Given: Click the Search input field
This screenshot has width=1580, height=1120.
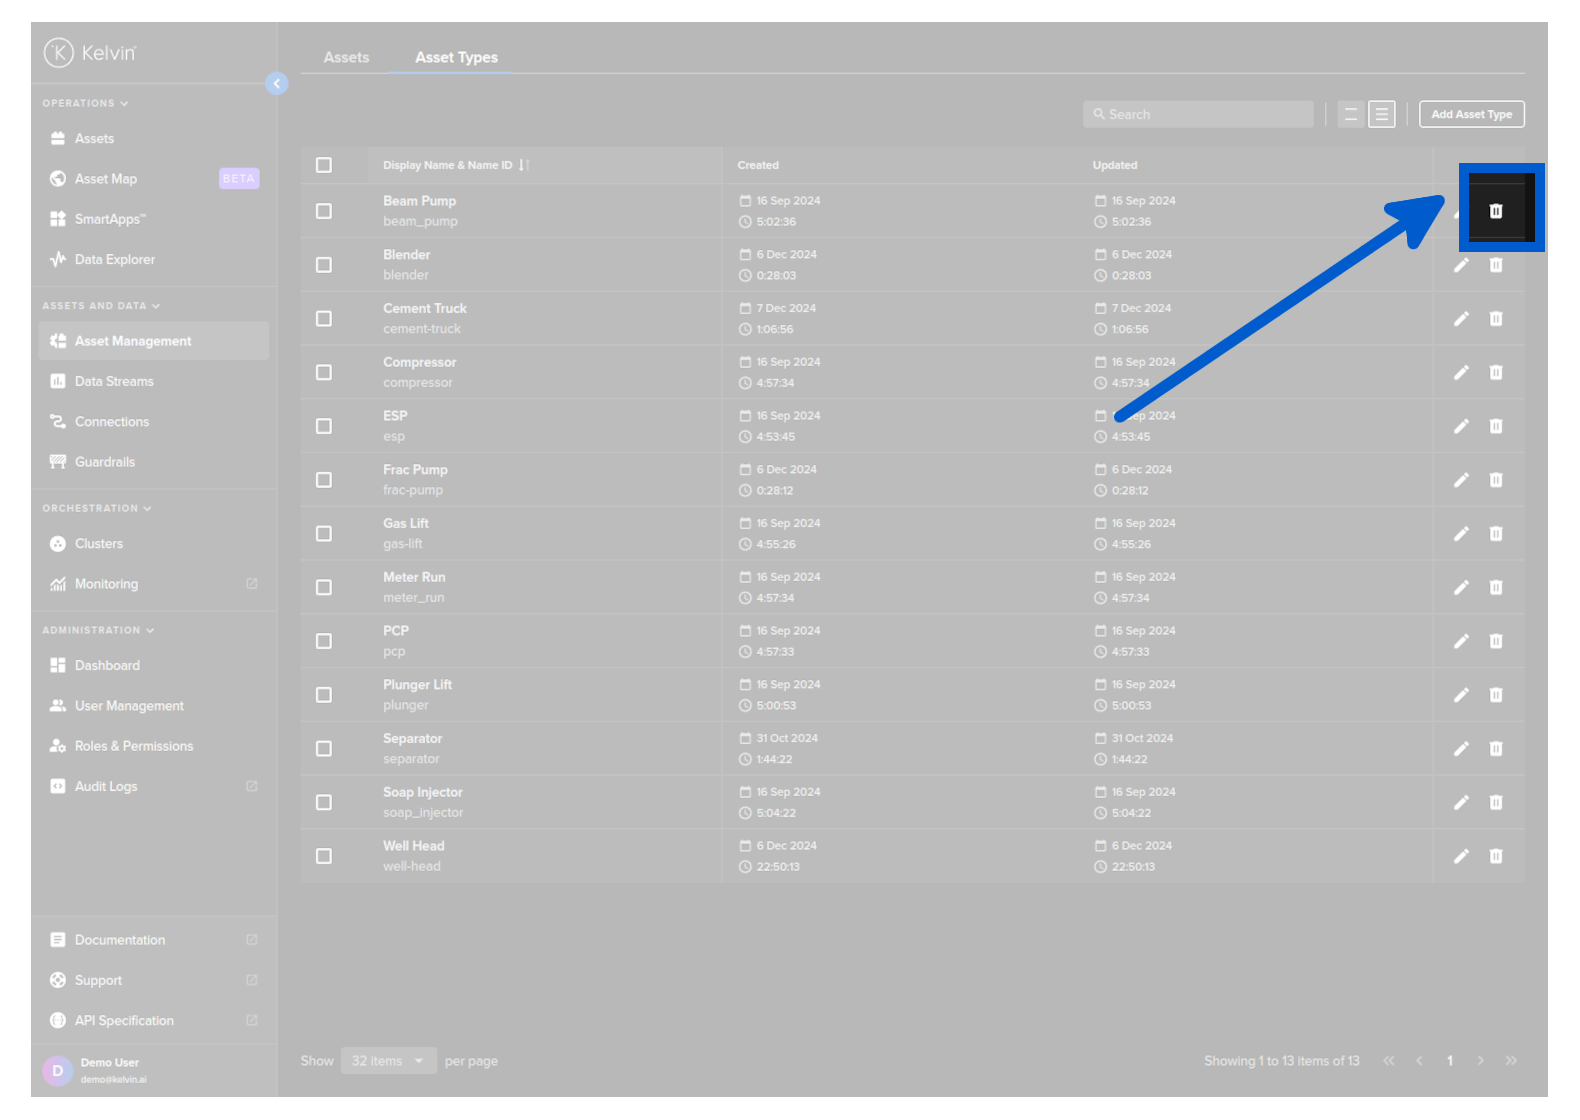Looking at the screenshot, I should tap(1198, 115).
